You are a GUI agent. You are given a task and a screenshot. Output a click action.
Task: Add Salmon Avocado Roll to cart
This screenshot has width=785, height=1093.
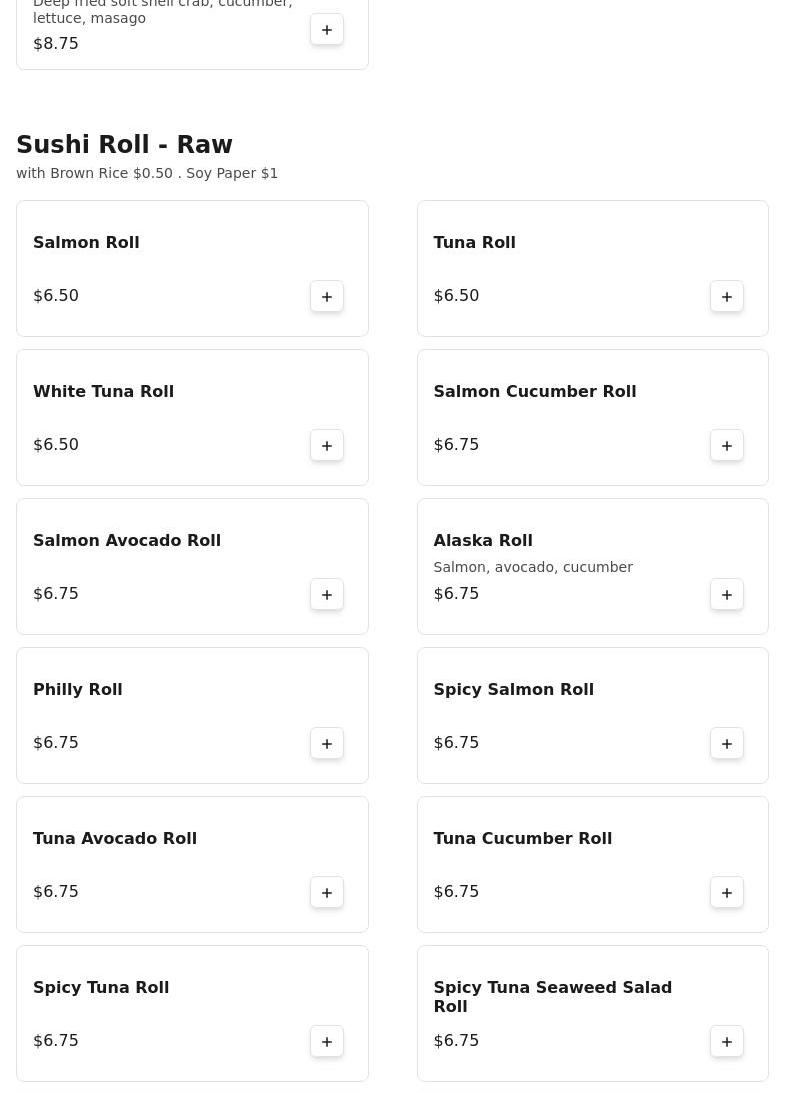click(x=327, y=594)
